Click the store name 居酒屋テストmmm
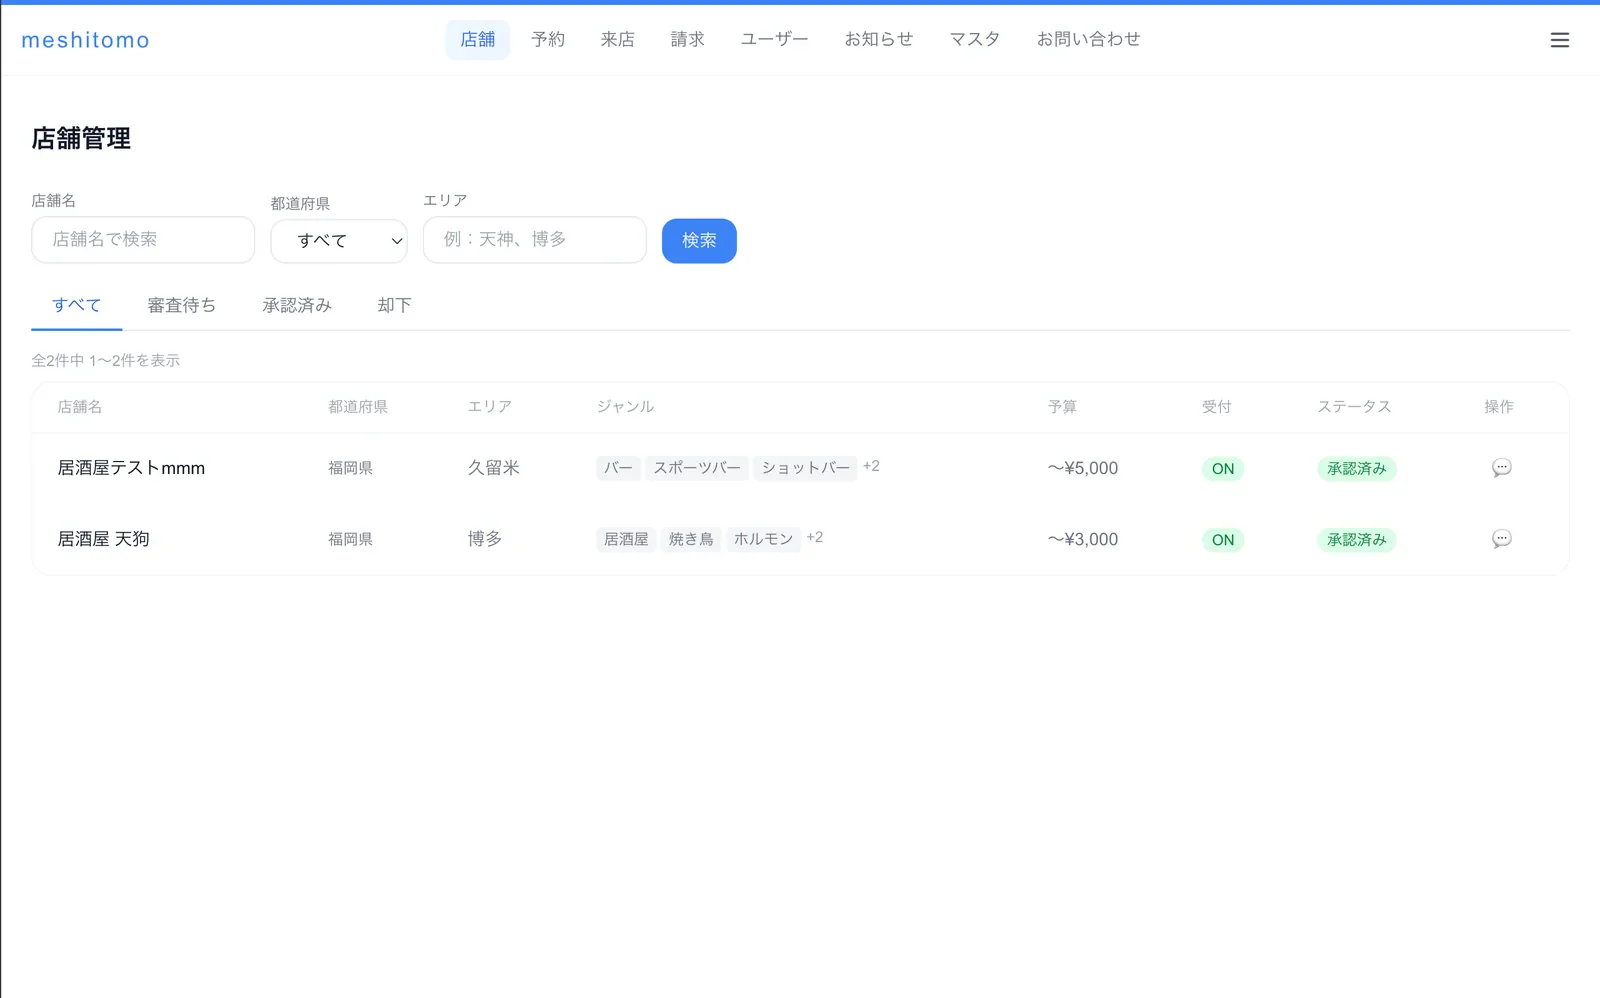 (131, 468)
